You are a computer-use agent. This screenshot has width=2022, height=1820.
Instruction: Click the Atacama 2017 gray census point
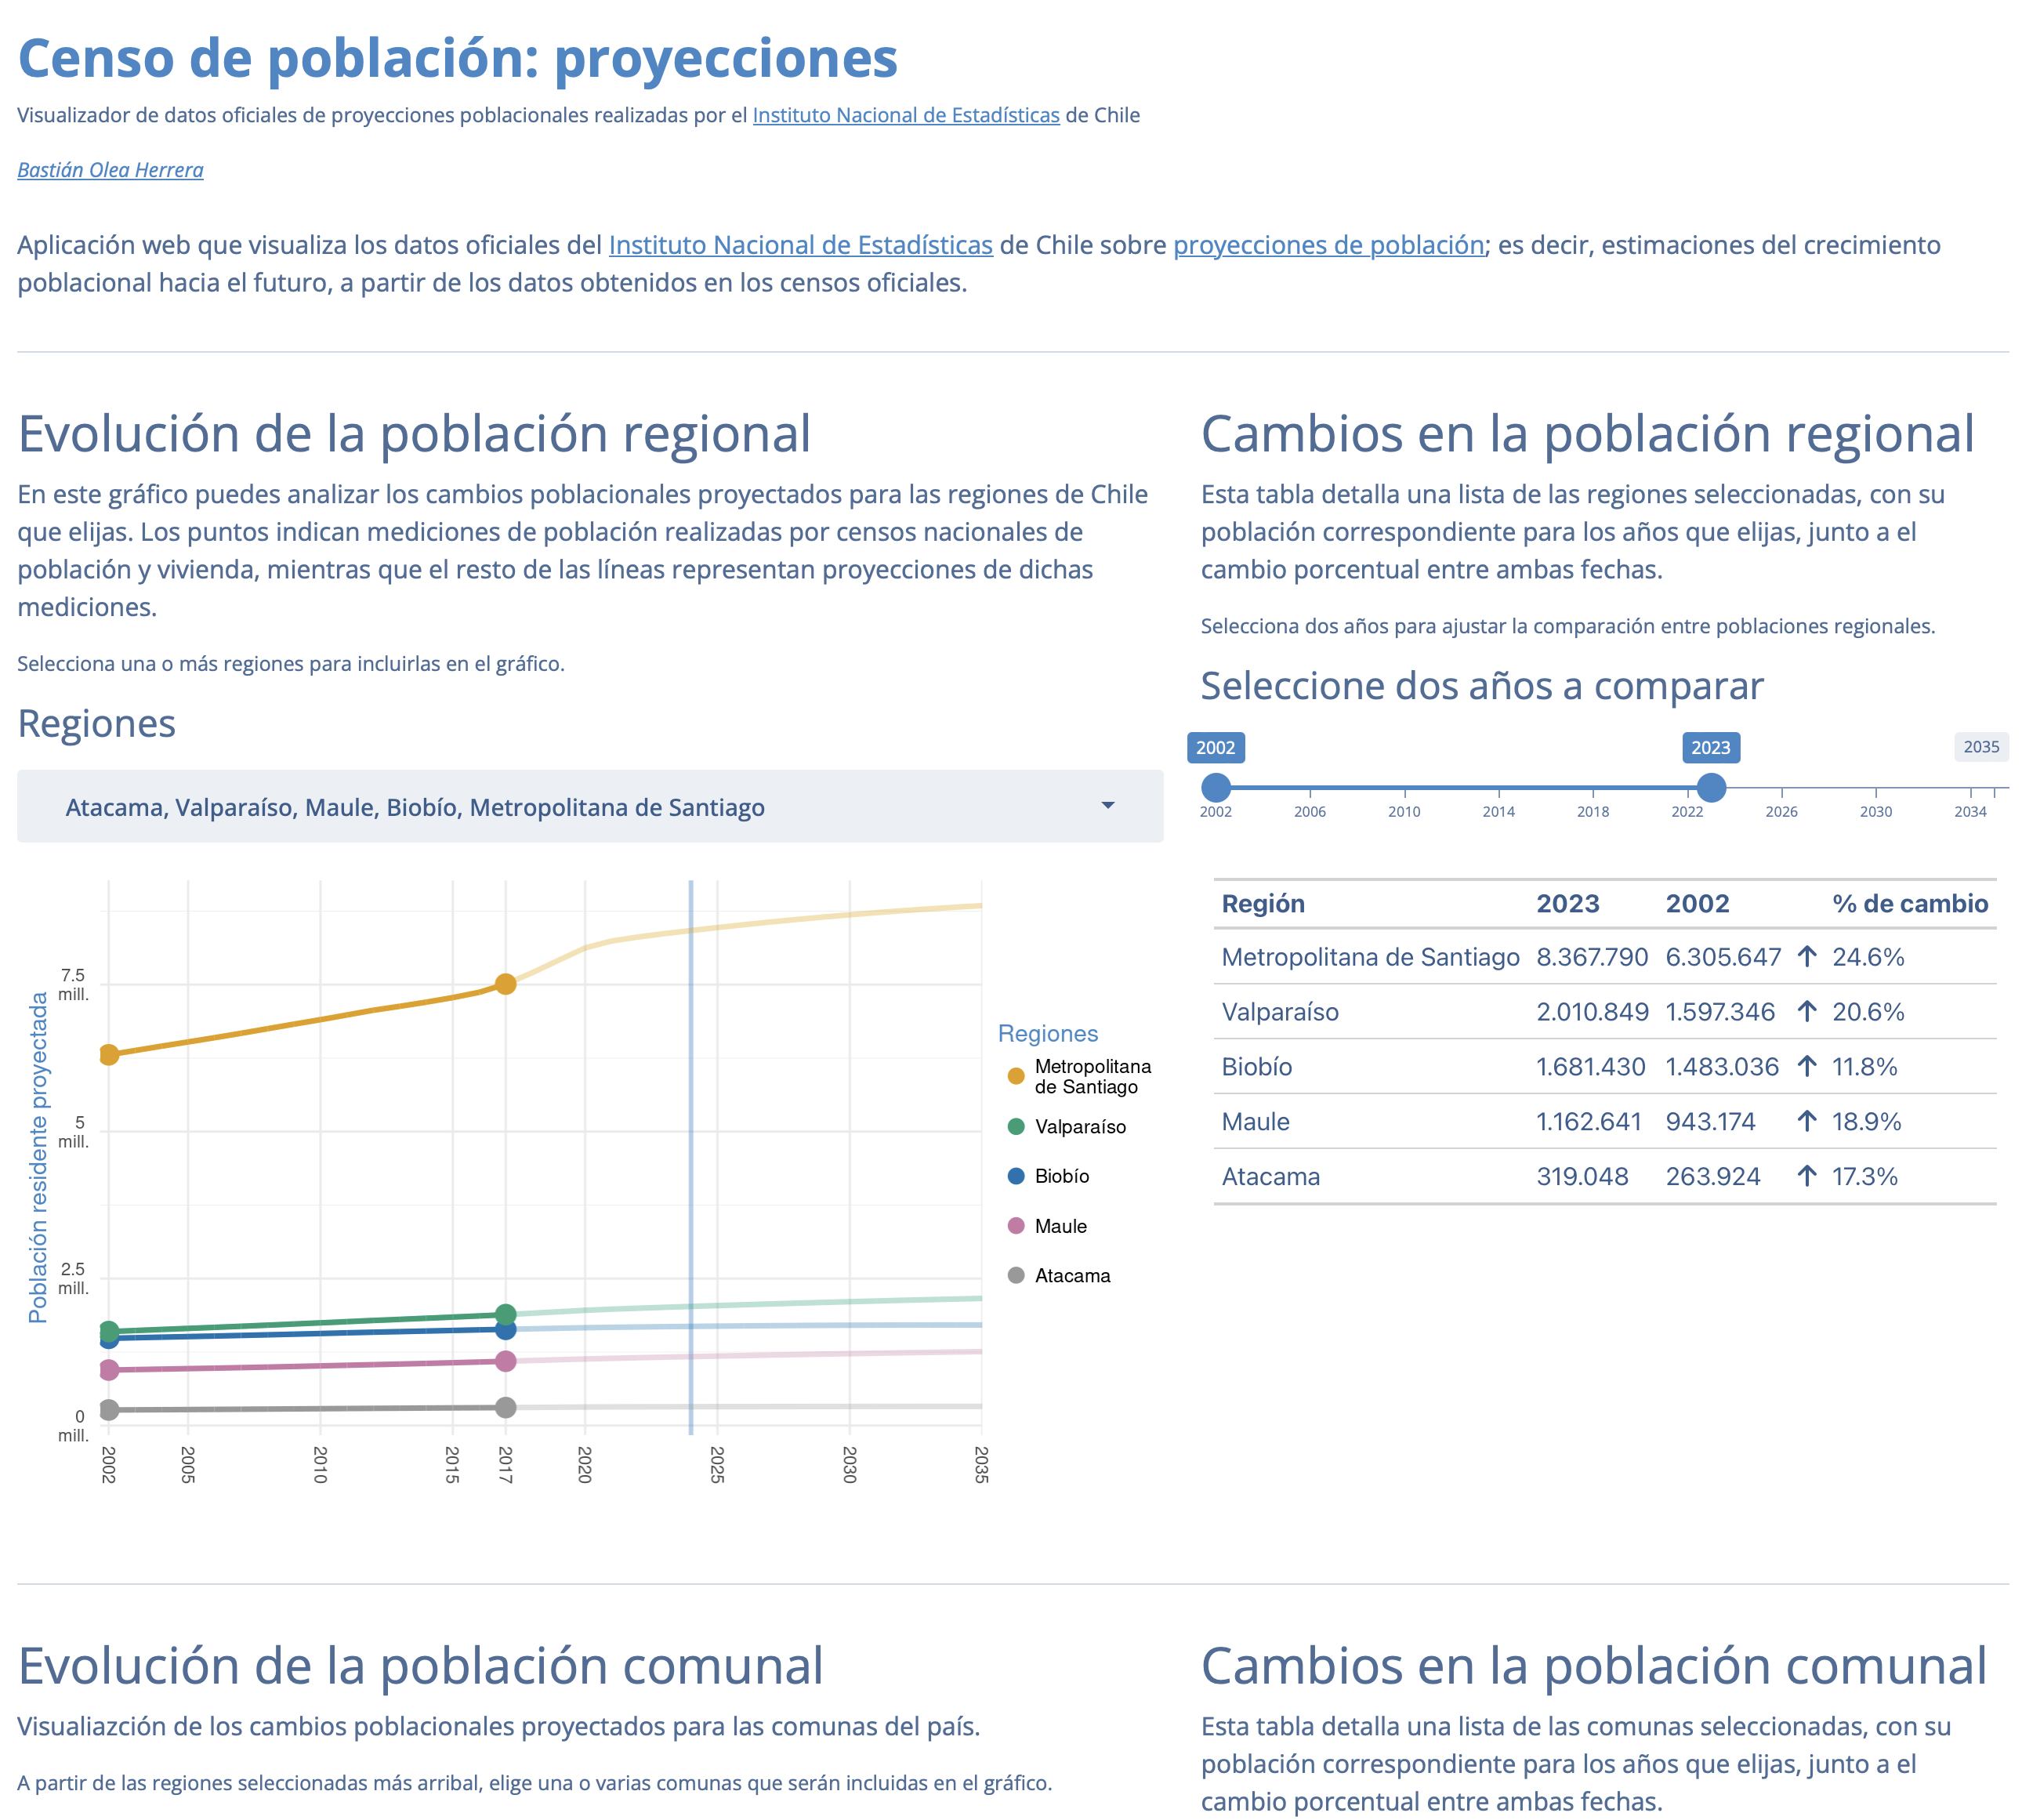(506, 1407)
